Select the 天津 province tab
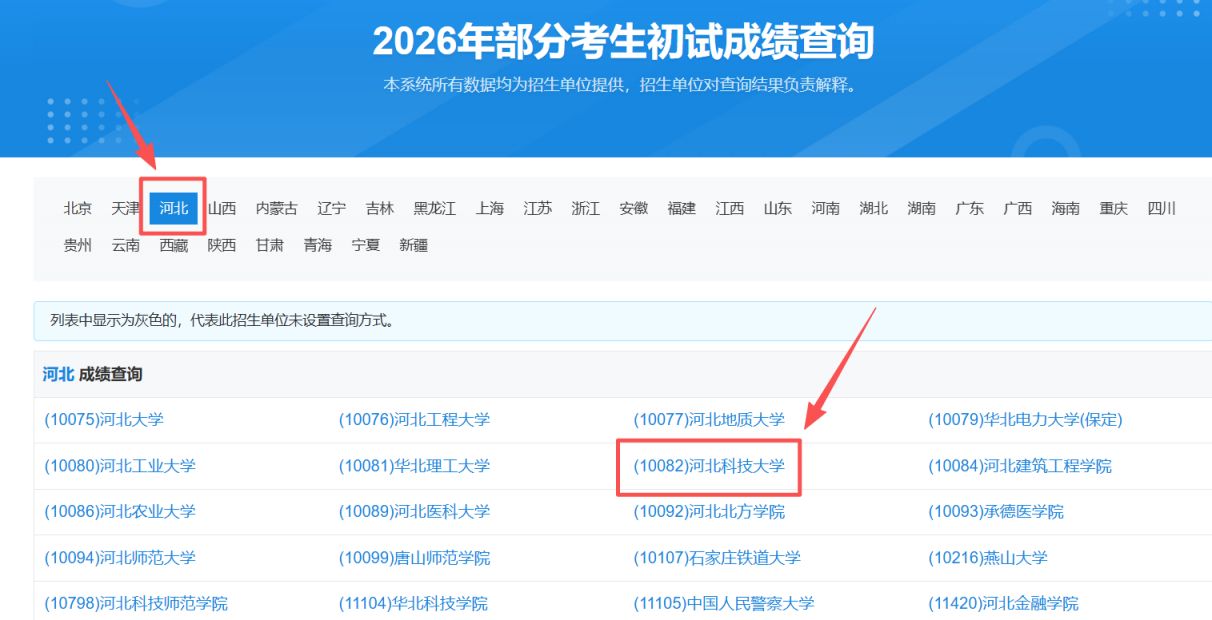The image size is (1212, 620). point(126,209)
